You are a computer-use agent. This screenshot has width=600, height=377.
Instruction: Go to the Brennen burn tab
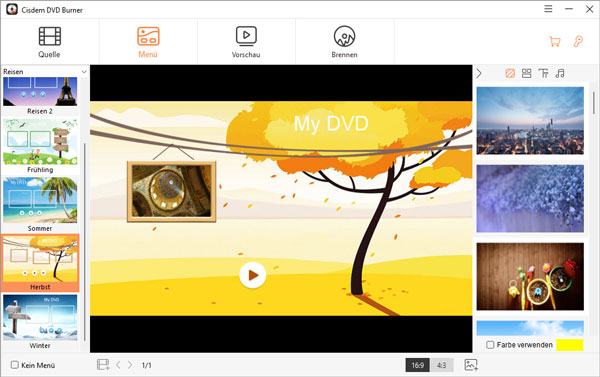[344, 42]
